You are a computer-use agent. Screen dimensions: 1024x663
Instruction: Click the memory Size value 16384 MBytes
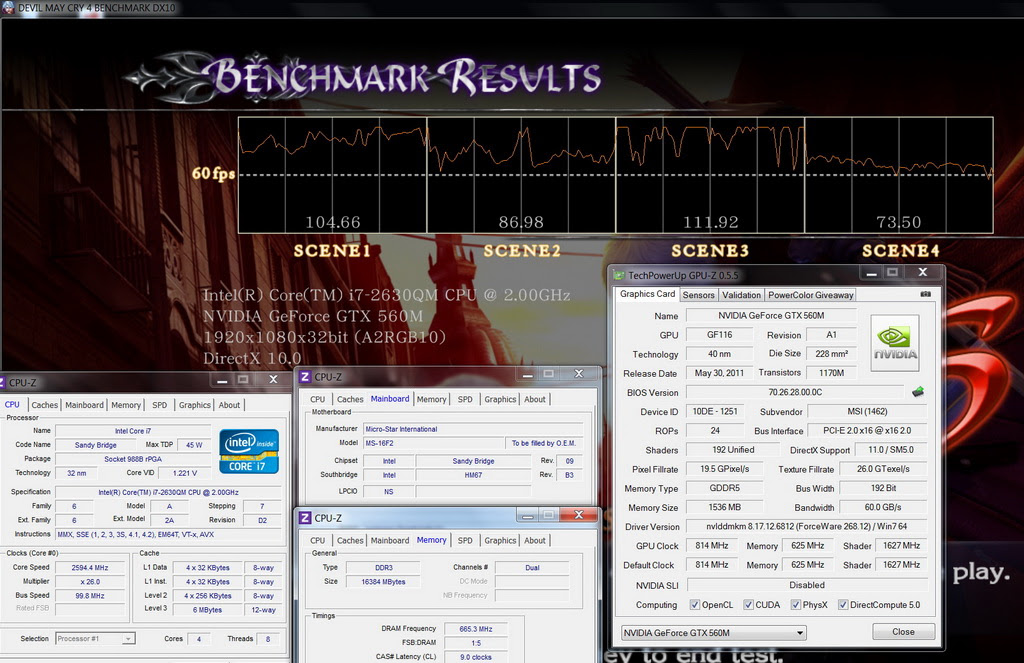383,581
